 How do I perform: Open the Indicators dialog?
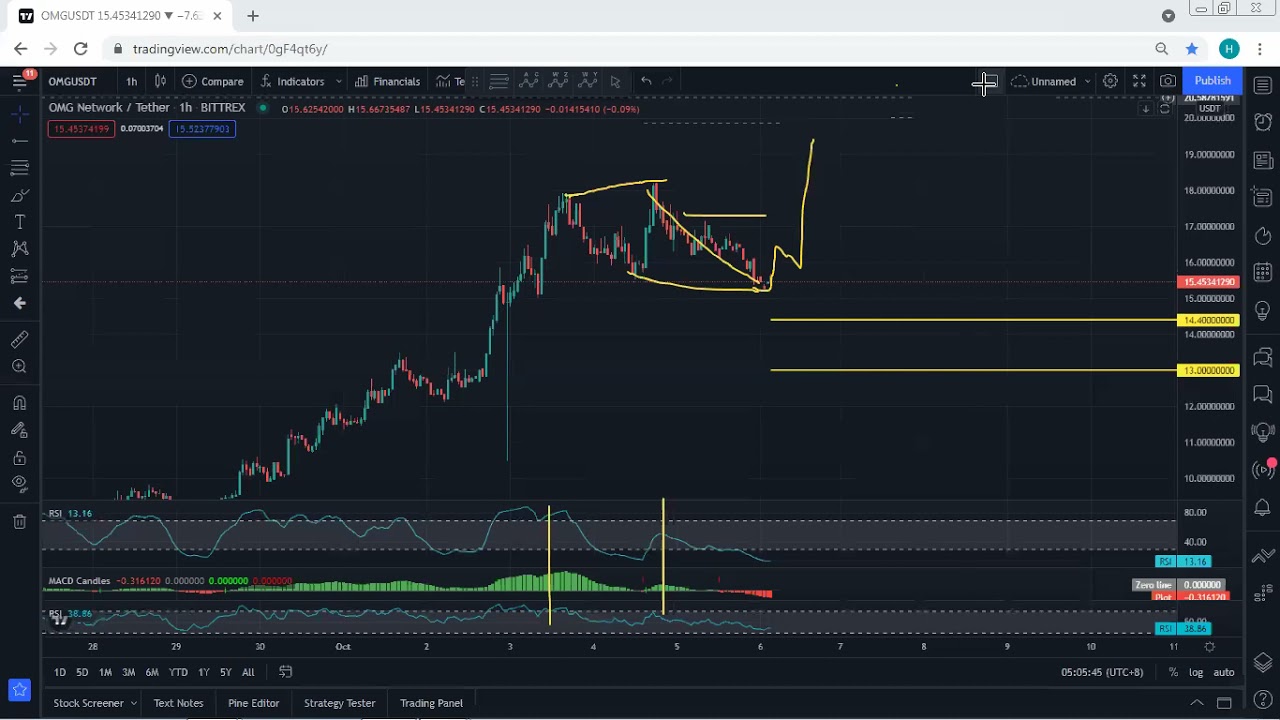[292, 81]
